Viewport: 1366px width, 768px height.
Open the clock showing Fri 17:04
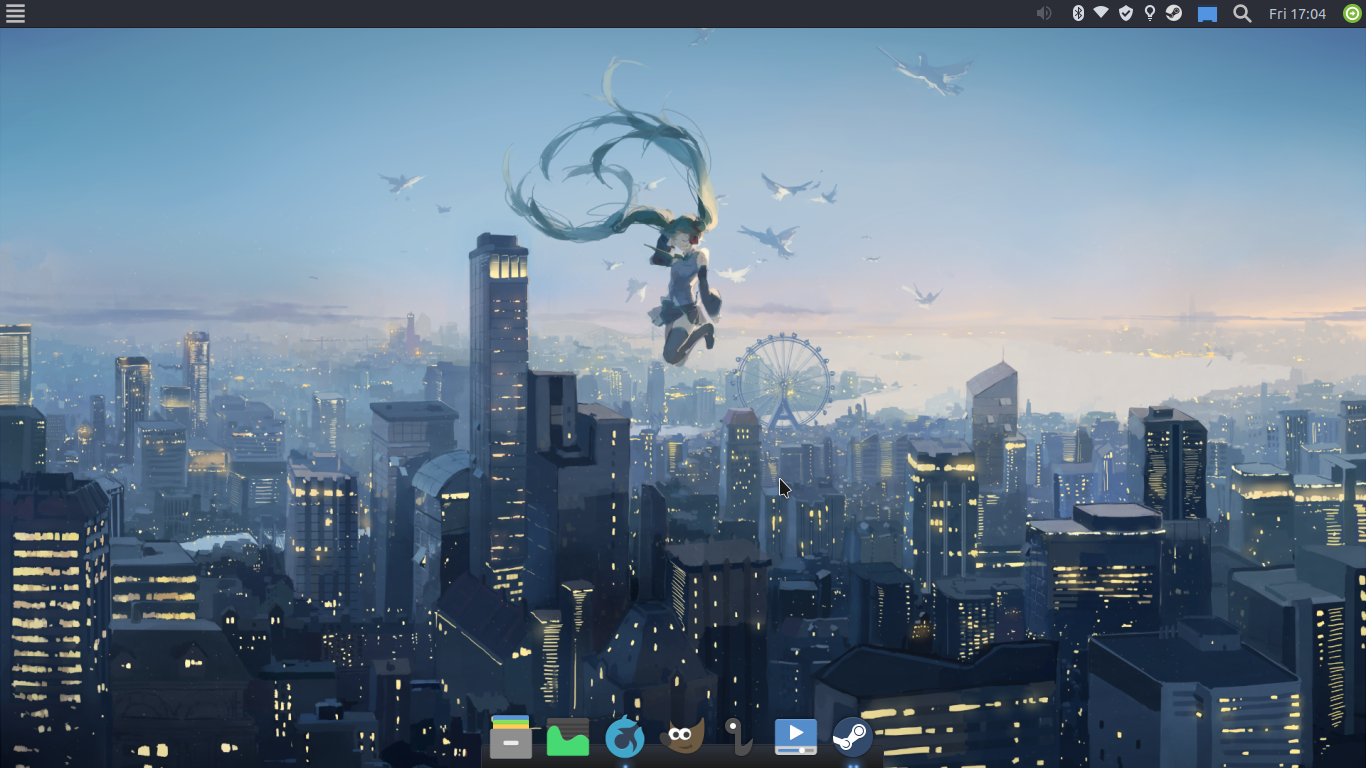tap(1297, 14)
